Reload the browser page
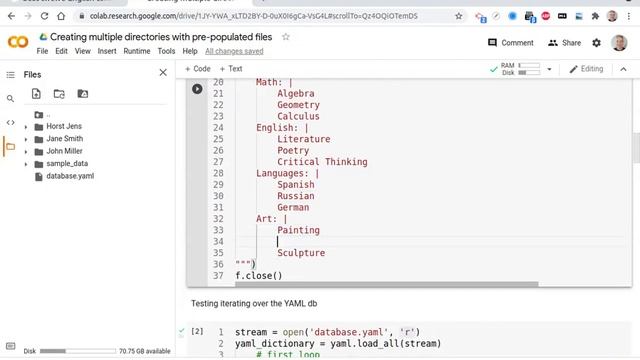The height and width of the screenshot is (360, 640). tap(44, 16)
